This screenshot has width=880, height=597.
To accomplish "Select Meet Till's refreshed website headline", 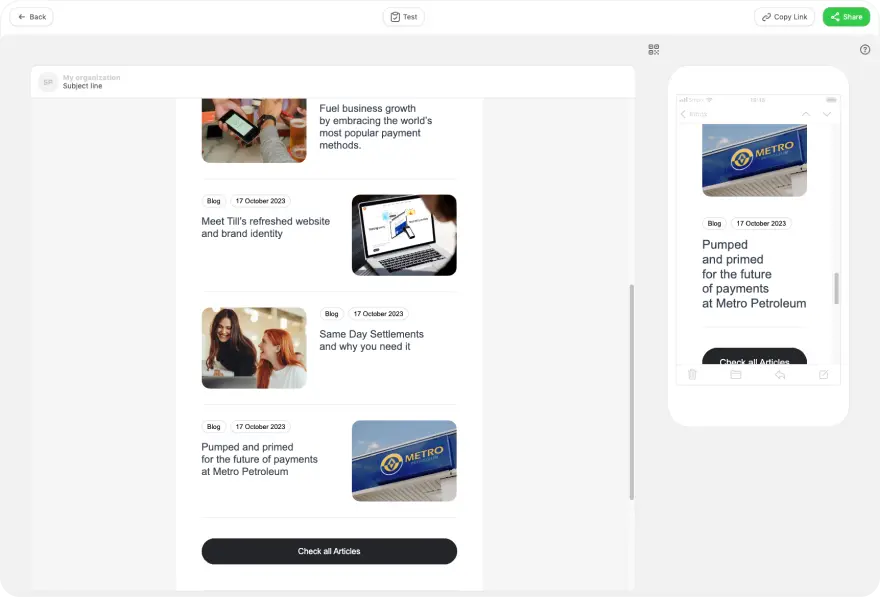I will click(x=265, y=227).
